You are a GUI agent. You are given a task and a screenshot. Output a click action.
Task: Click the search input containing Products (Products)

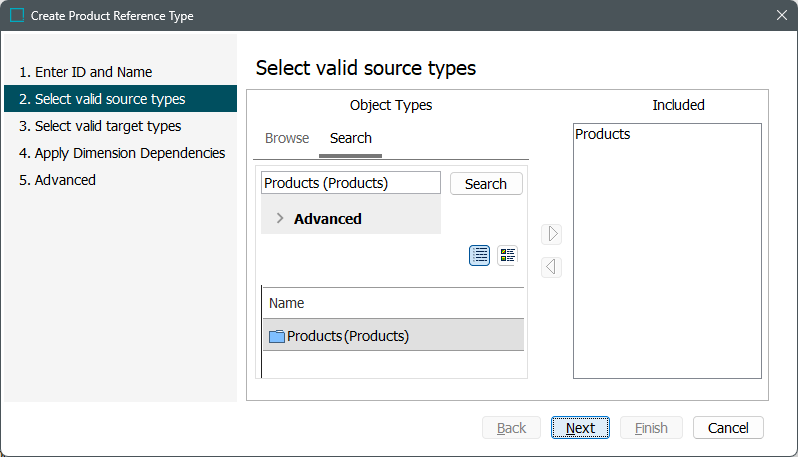(351, 183)
